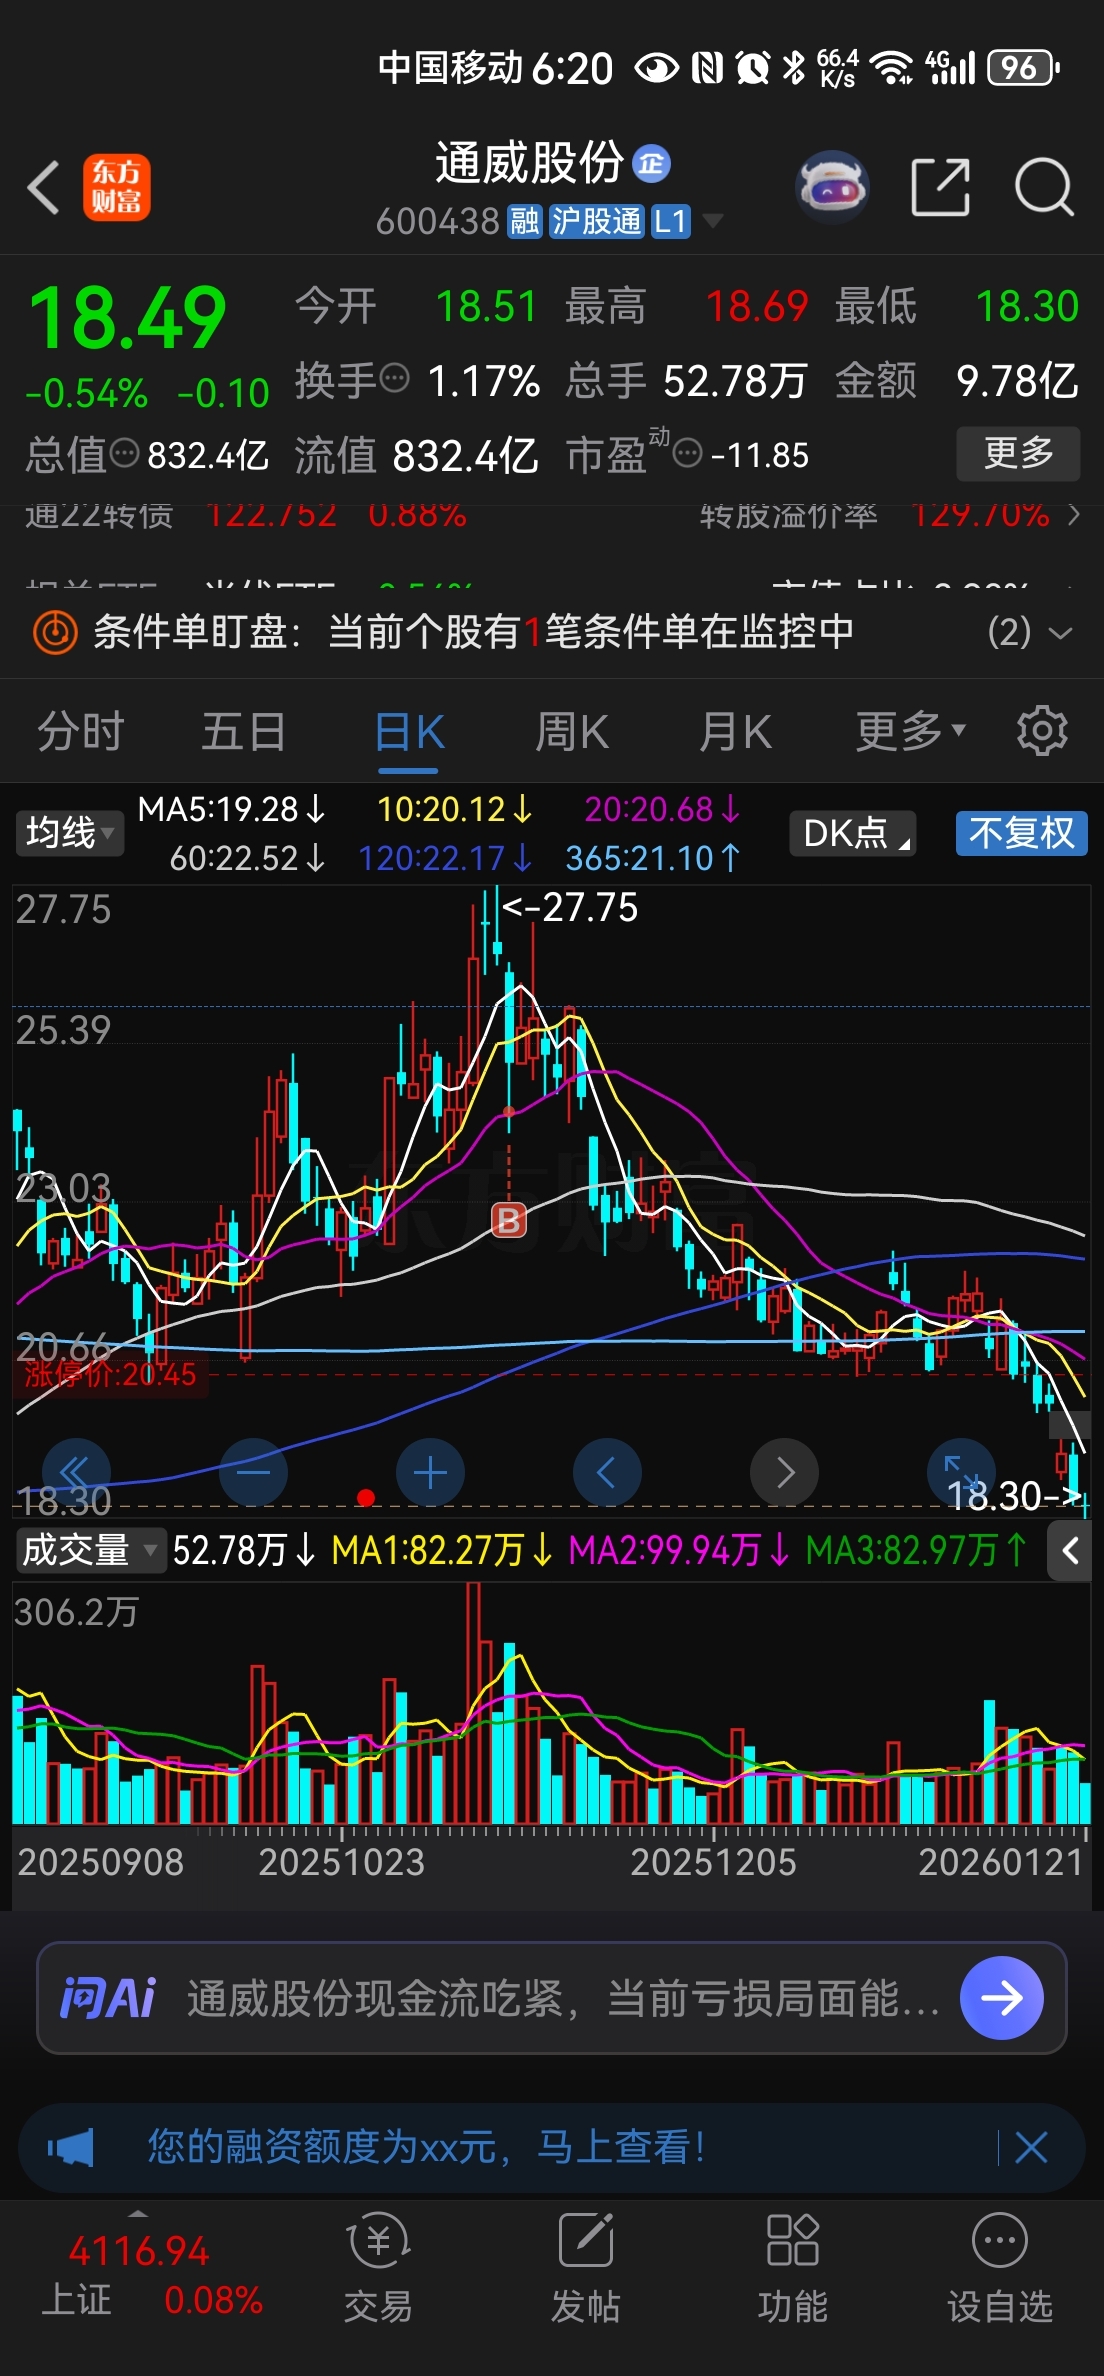Open the DK点 dropdown
The image size is (1104, 2376).
854,833
